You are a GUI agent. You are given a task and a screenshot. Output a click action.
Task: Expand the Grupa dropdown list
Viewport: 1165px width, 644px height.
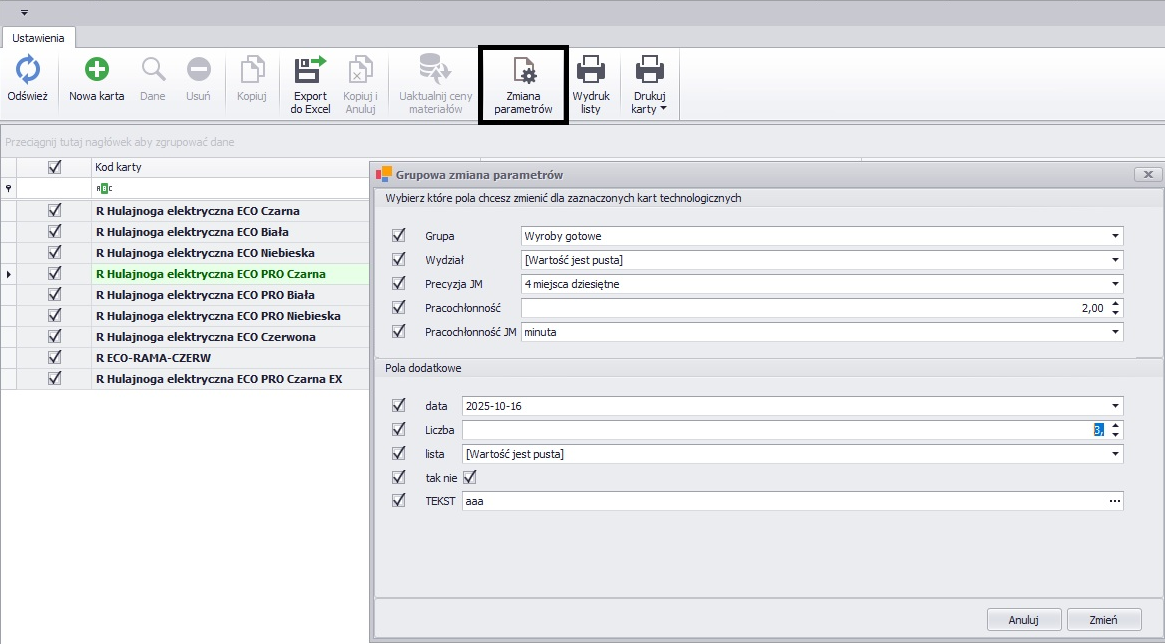(1114, 236)
